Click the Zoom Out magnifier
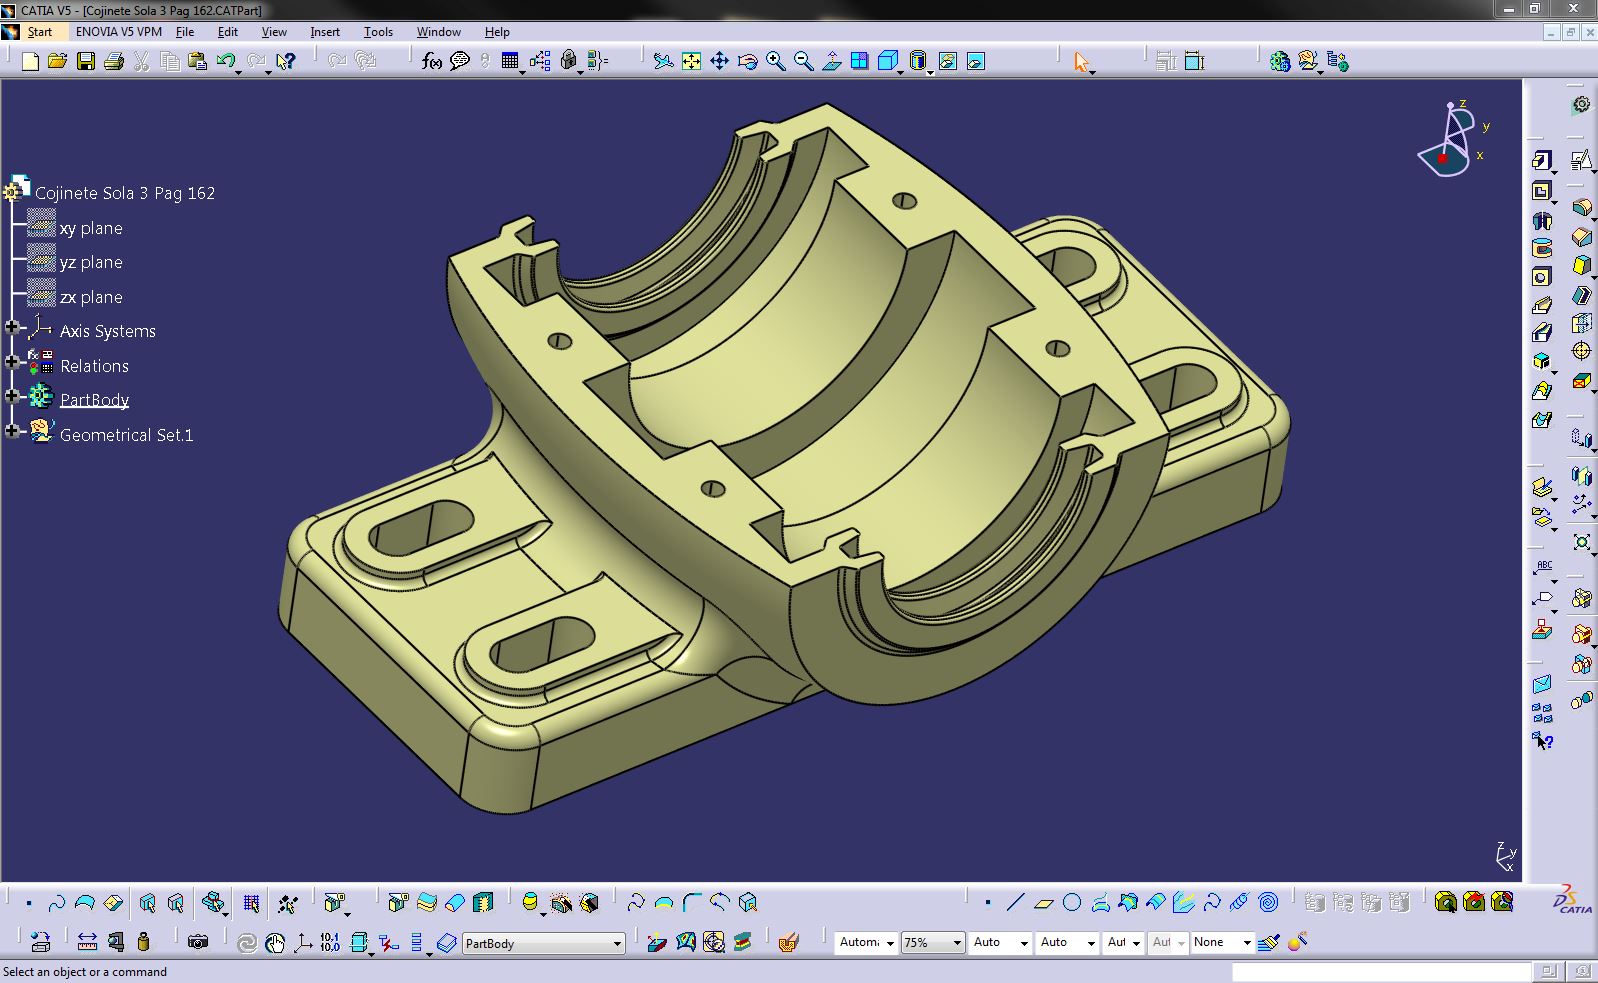The height and width of the screenshot is (983, 1598). tap(803, 62)
